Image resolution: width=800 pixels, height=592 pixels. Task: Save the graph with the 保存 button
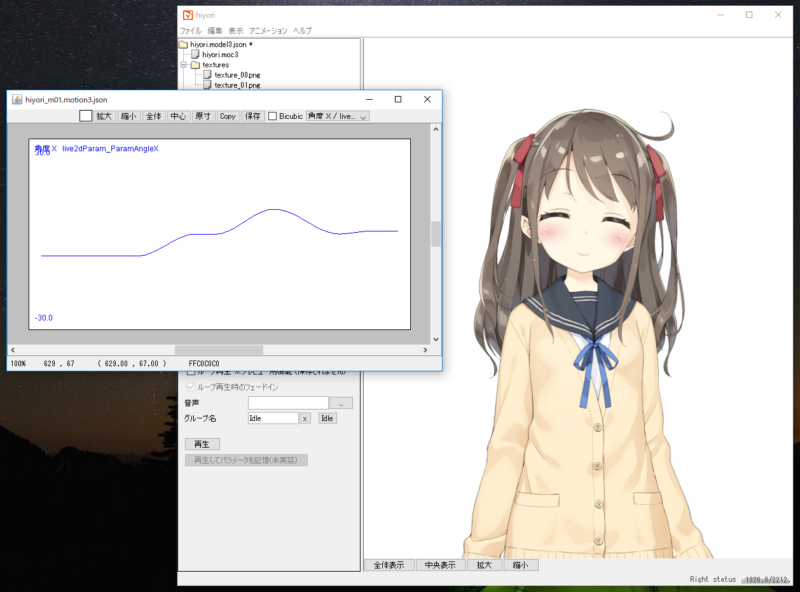[x=254, y=116]
